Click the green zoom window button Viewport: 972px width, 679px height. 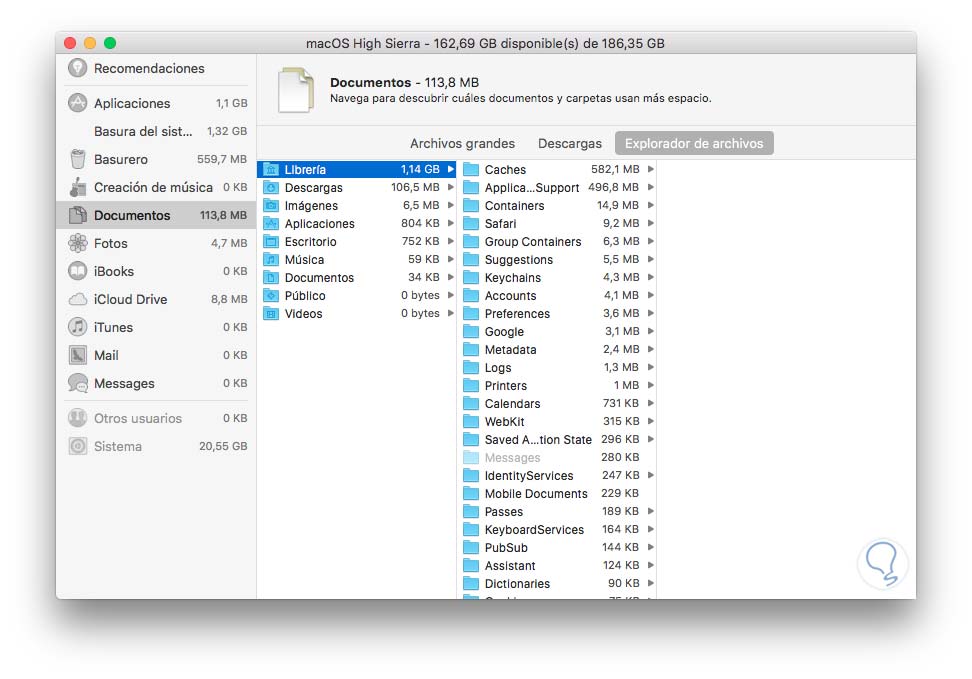pyautogui.click(x=110, y=43)
